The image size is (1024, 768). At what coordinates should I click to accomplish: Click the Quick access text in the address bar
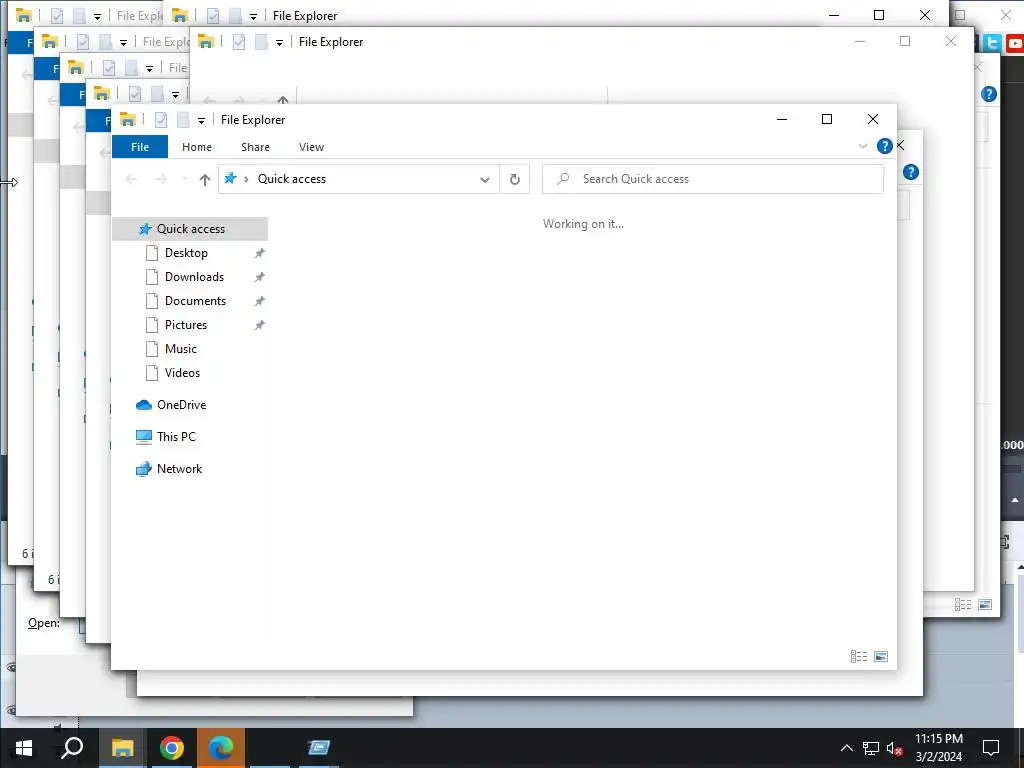click(291, 179)
